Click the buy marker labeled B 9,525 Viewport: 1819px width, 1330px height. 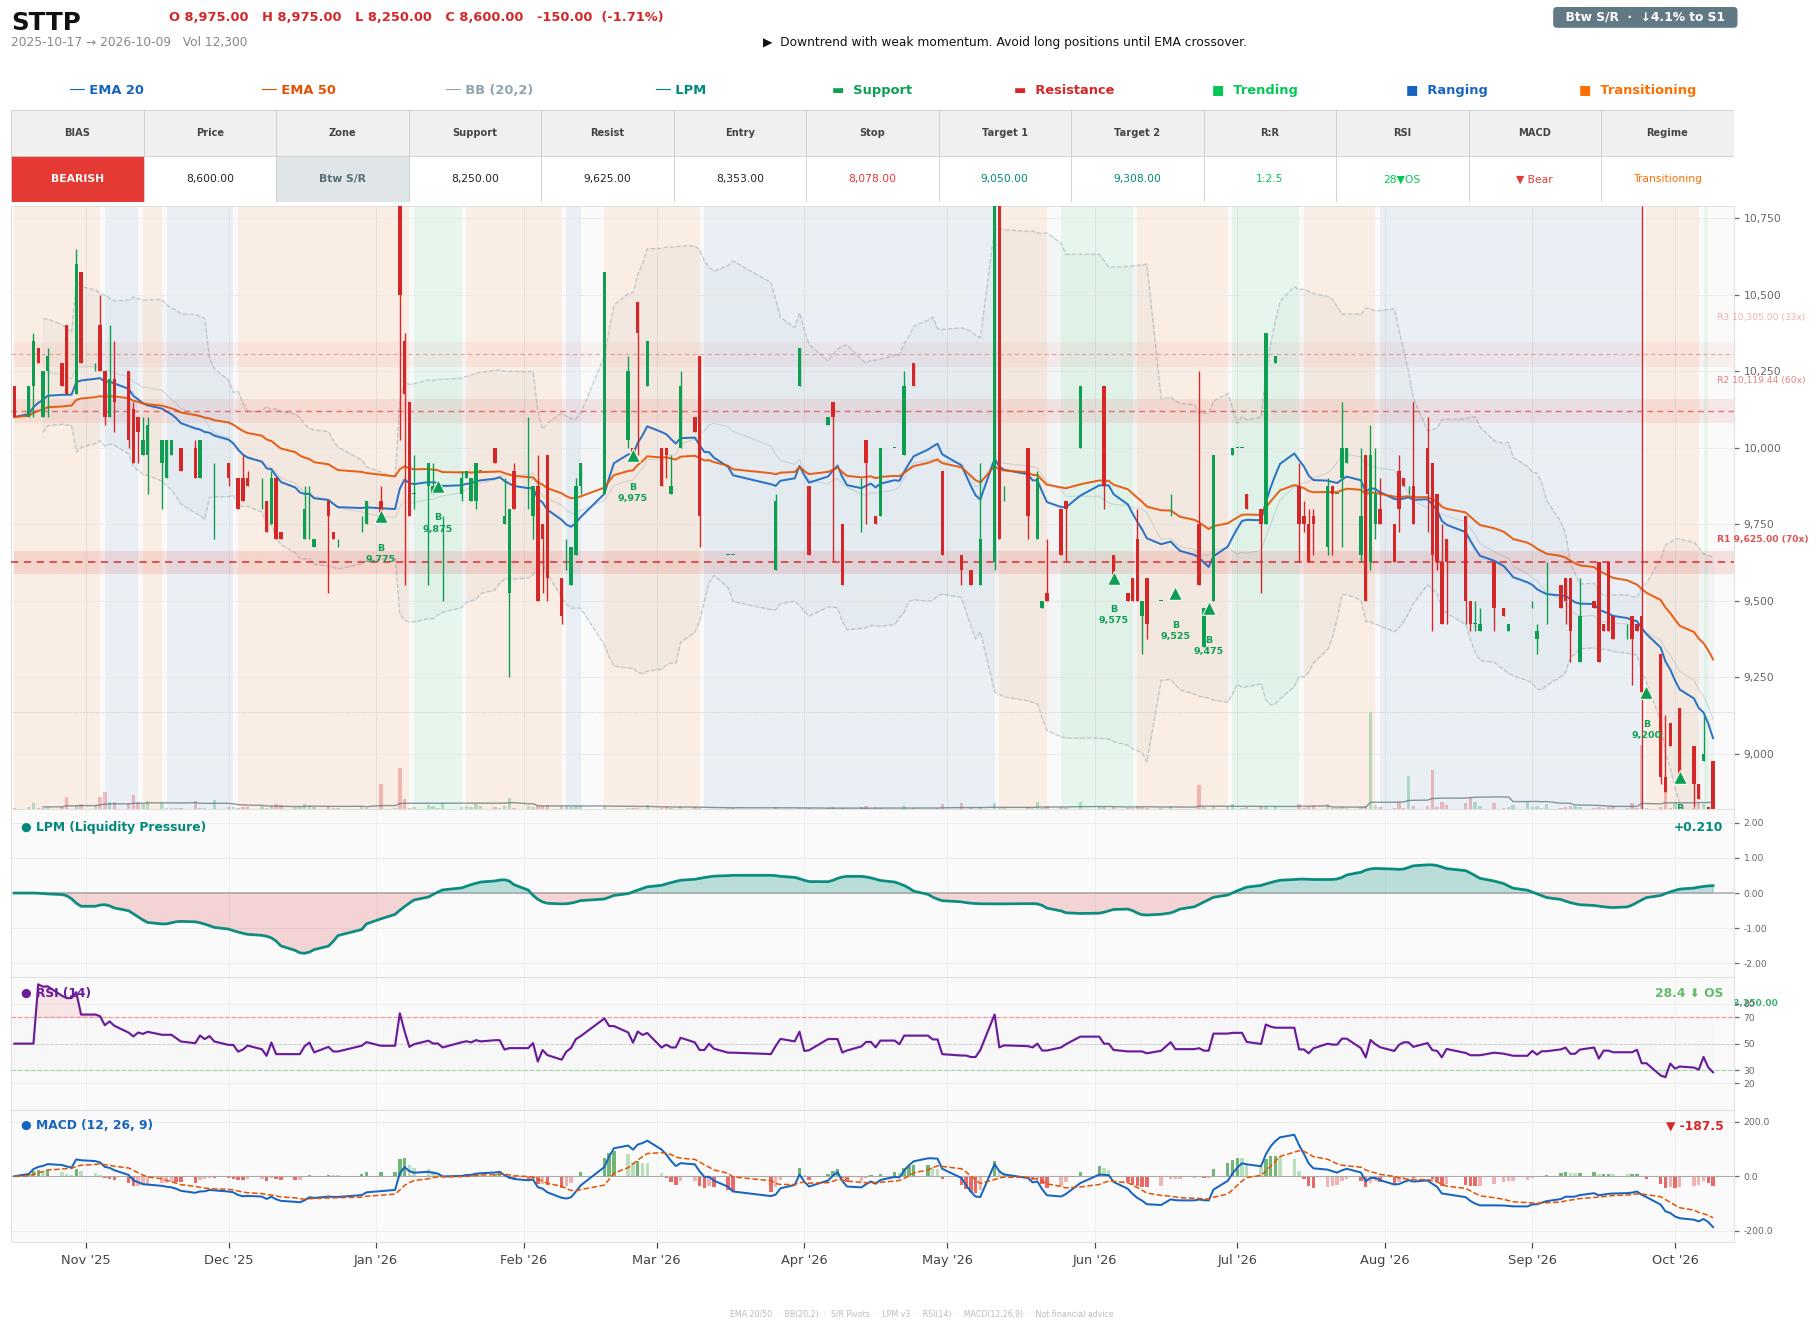pos(1175,594)
